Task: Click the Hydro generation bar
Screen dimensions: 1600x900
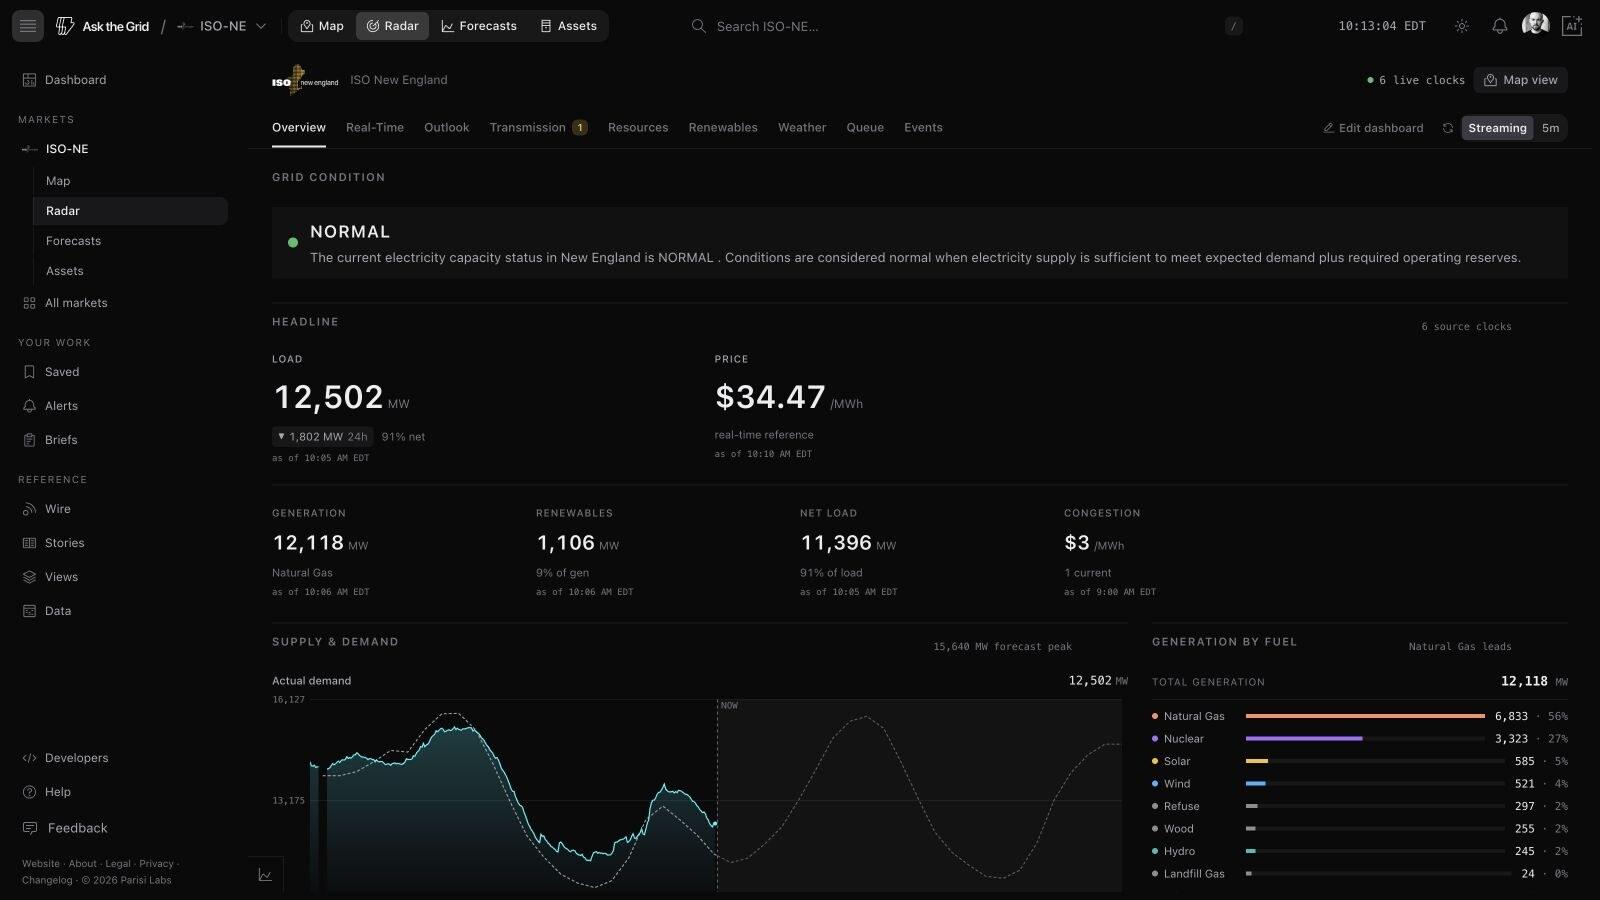Action: [1250, 851]
